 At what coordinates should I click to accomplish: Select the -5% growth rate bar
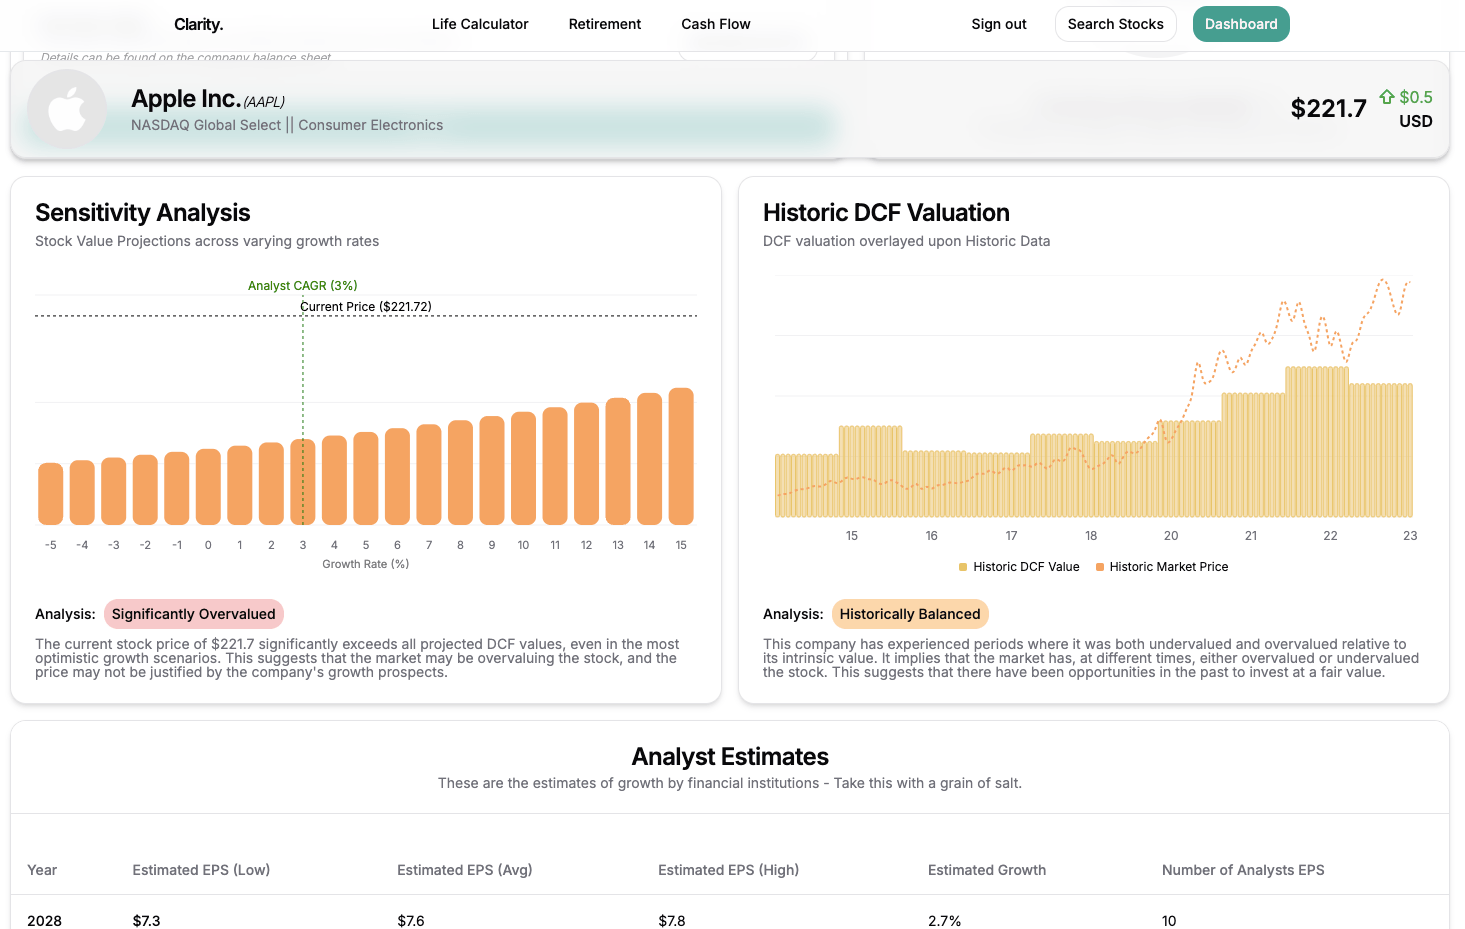click(51, 493)
